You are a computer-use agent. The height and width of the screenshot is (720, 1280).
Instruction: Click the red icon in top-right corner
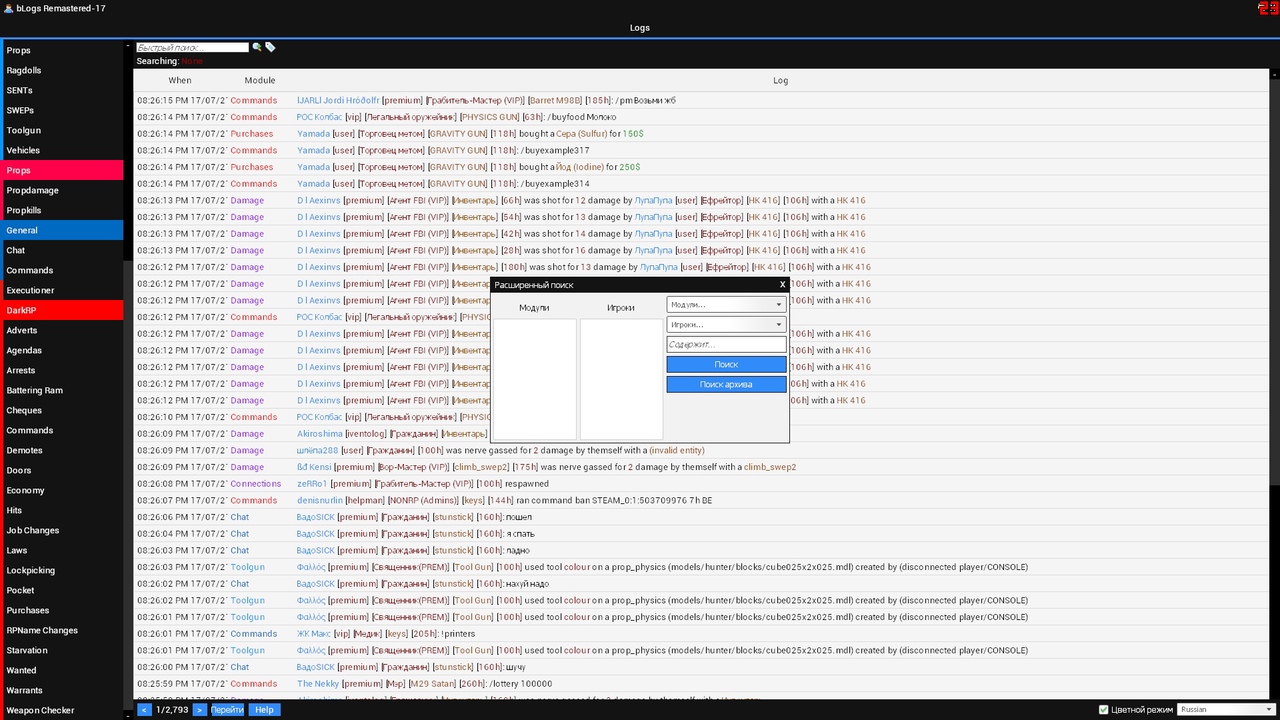point(1266,8)
